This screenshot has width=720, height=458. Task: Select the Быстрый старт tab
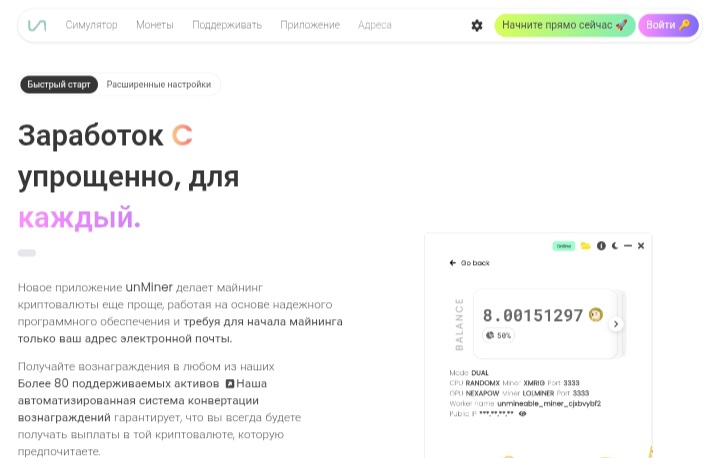click(x=59, y=85)
